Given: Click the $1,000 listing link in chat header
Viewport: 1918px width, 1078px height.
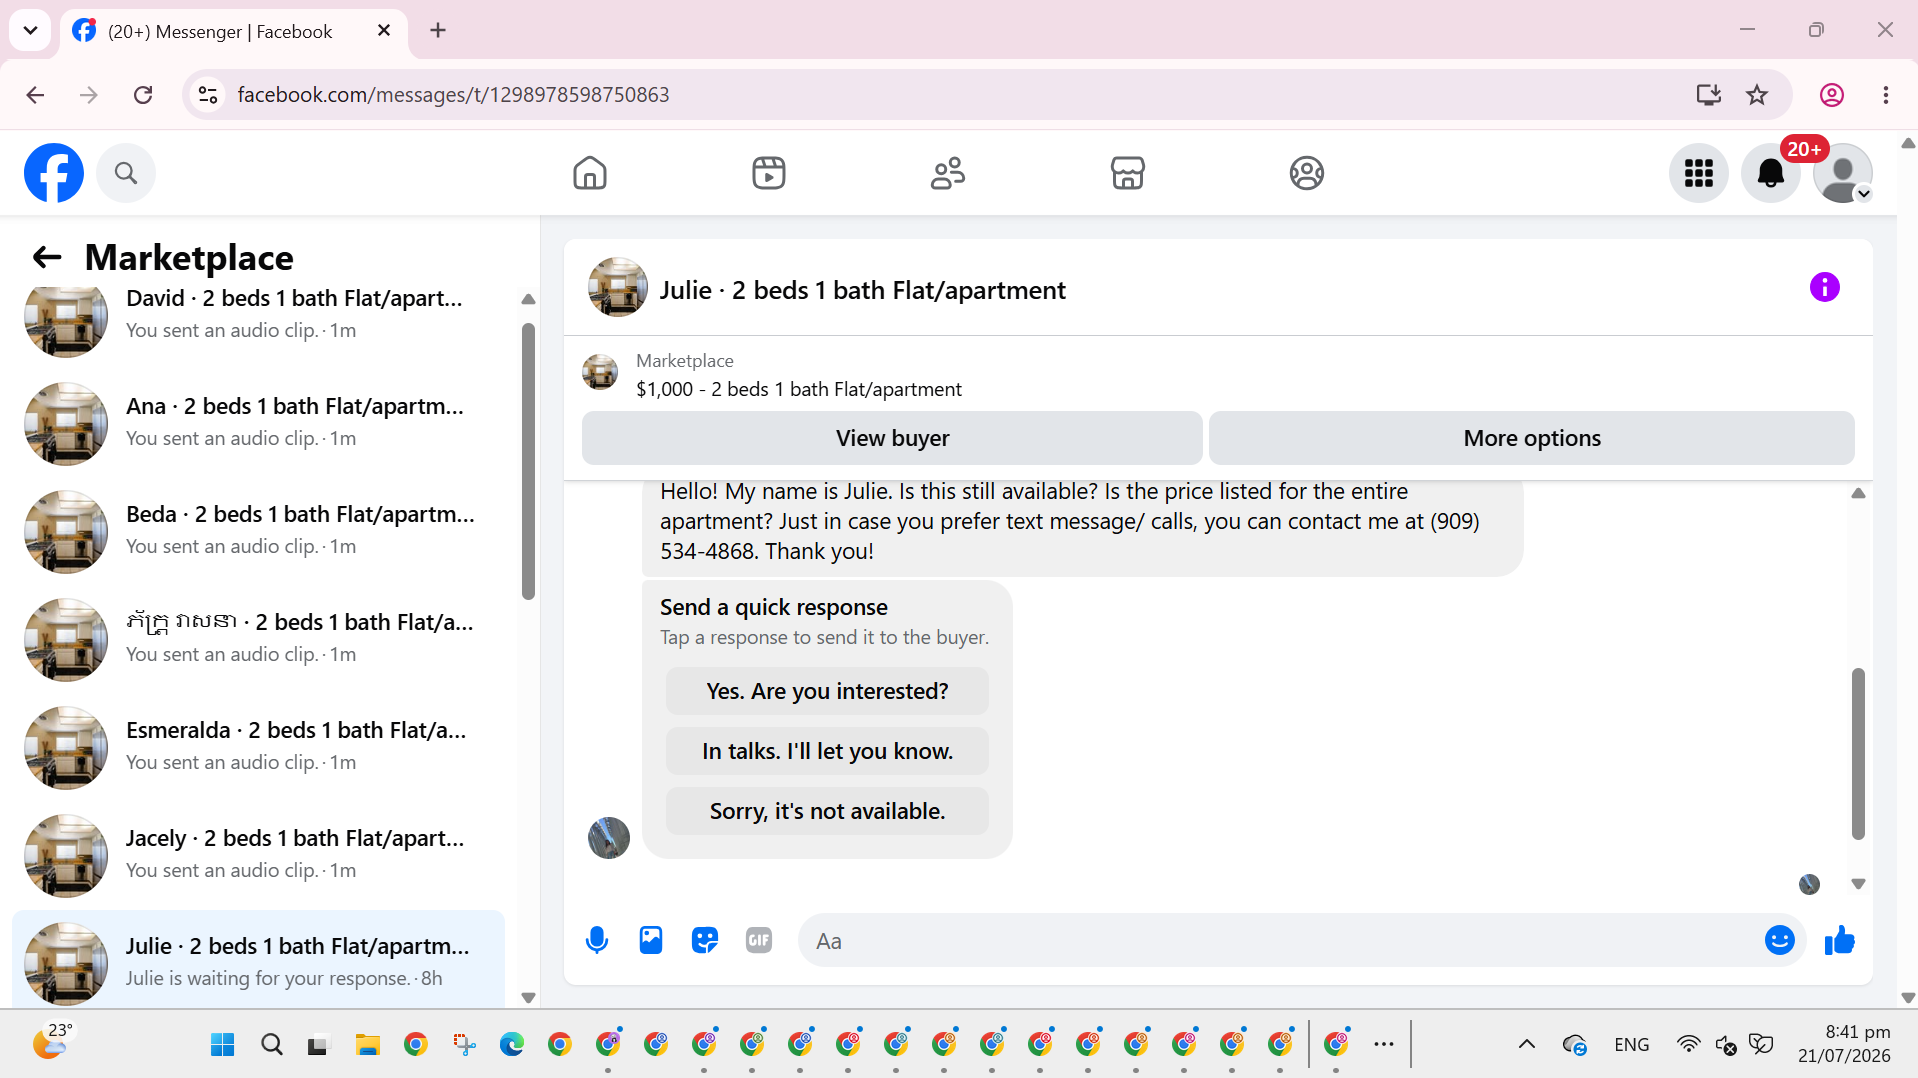Looking at the screenshot, I should [x=799, y=389].
